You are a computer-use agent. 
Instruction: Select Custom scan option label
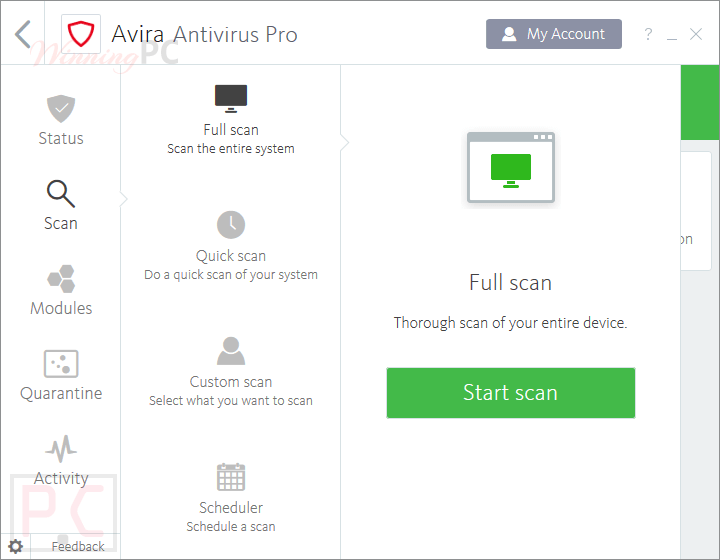(231, 382)
